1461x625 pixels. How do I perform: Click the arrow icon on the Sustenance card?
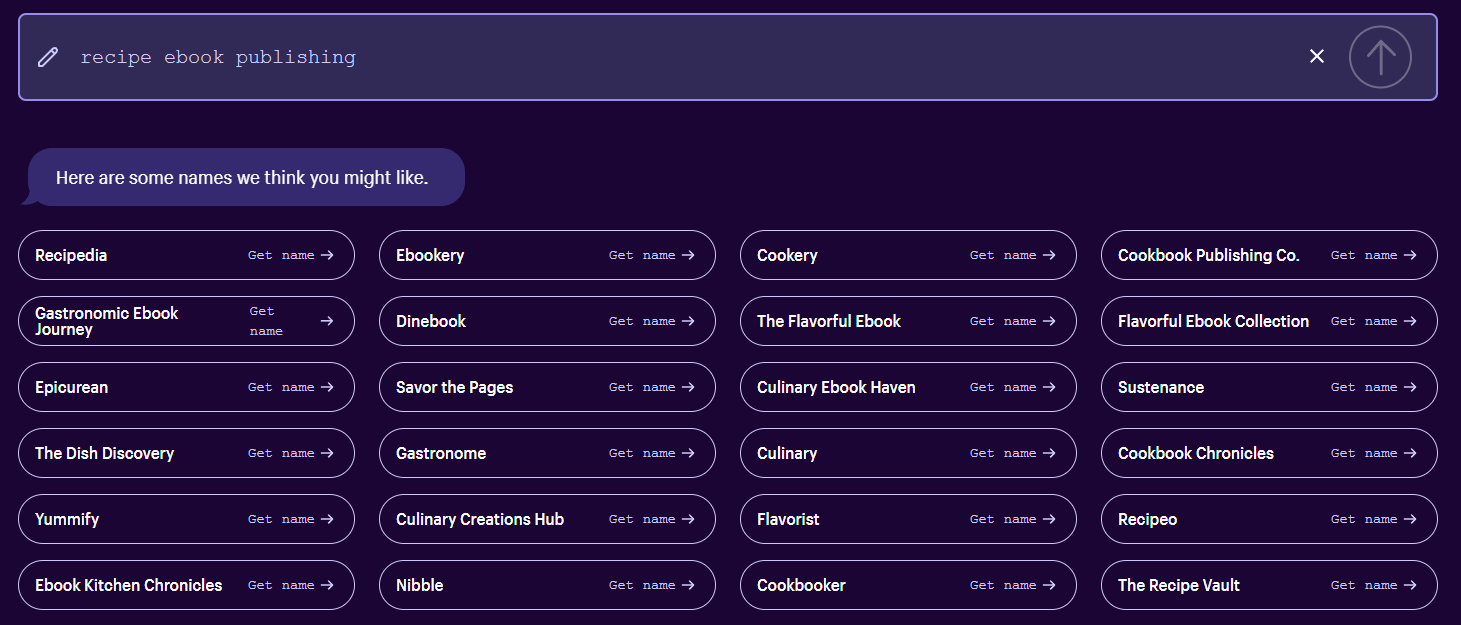point(1410,387)
